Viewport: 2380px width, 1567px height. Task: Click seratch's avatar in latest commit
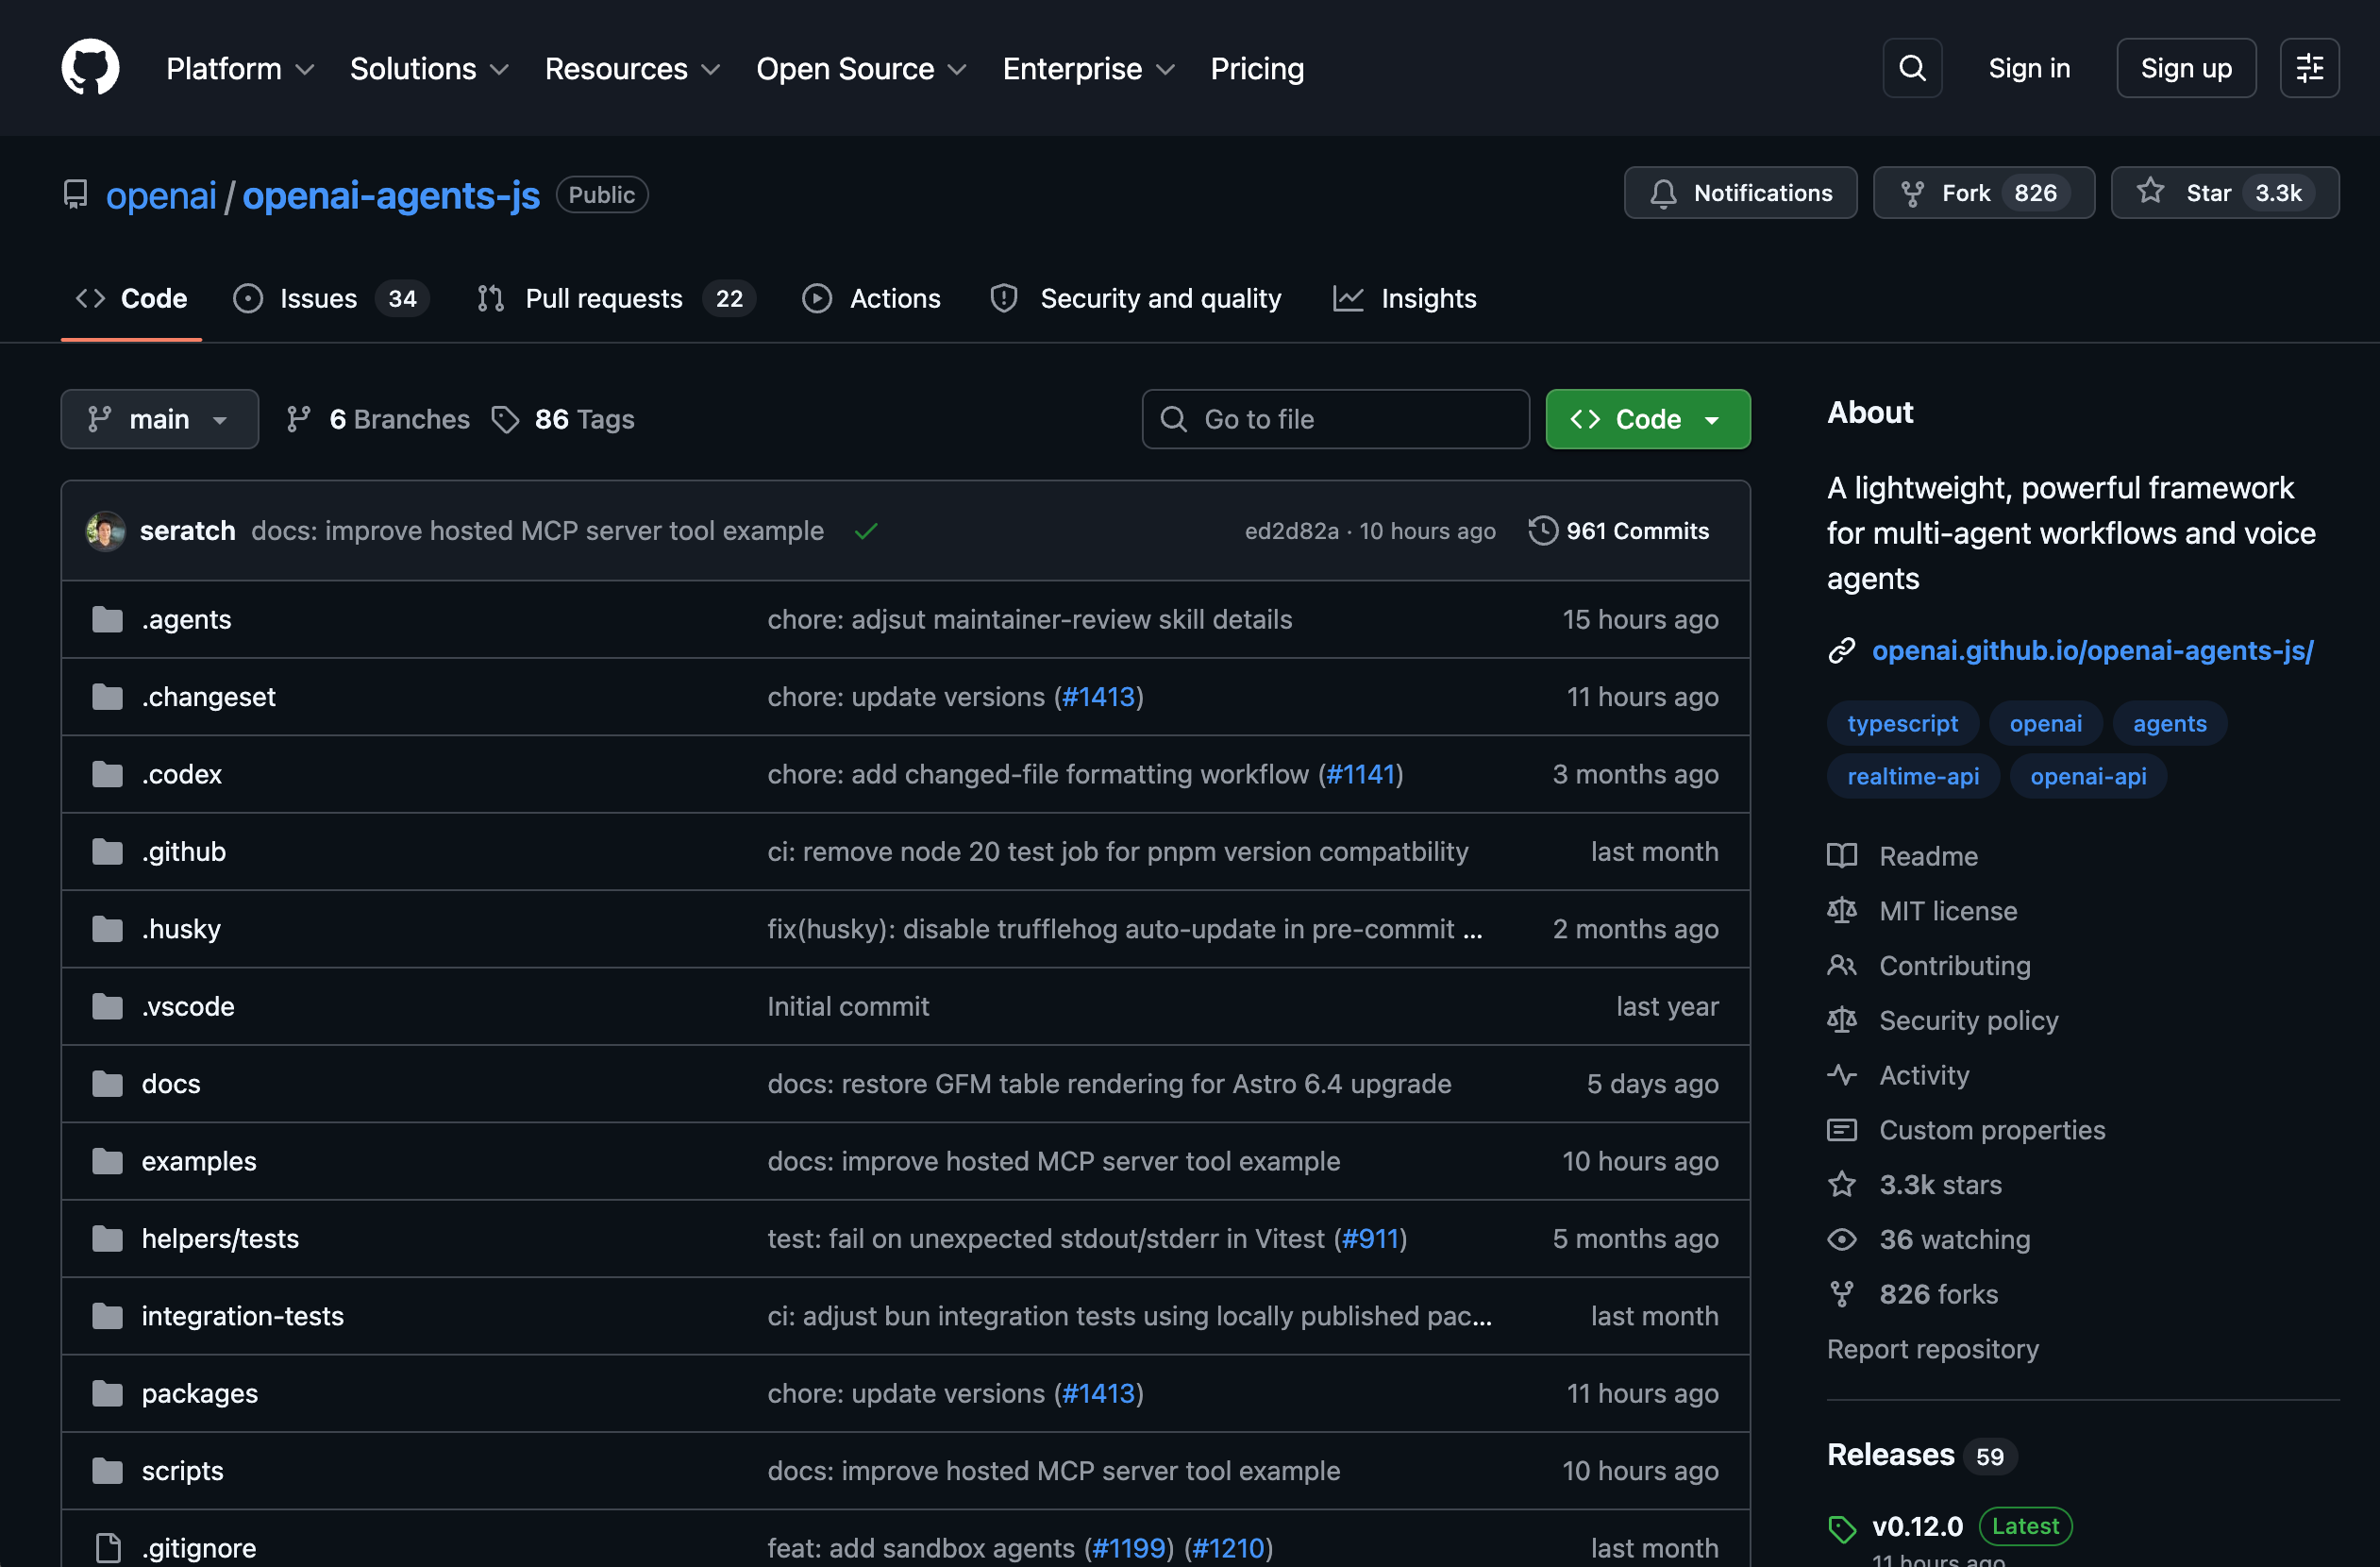(x=106, y=531)
